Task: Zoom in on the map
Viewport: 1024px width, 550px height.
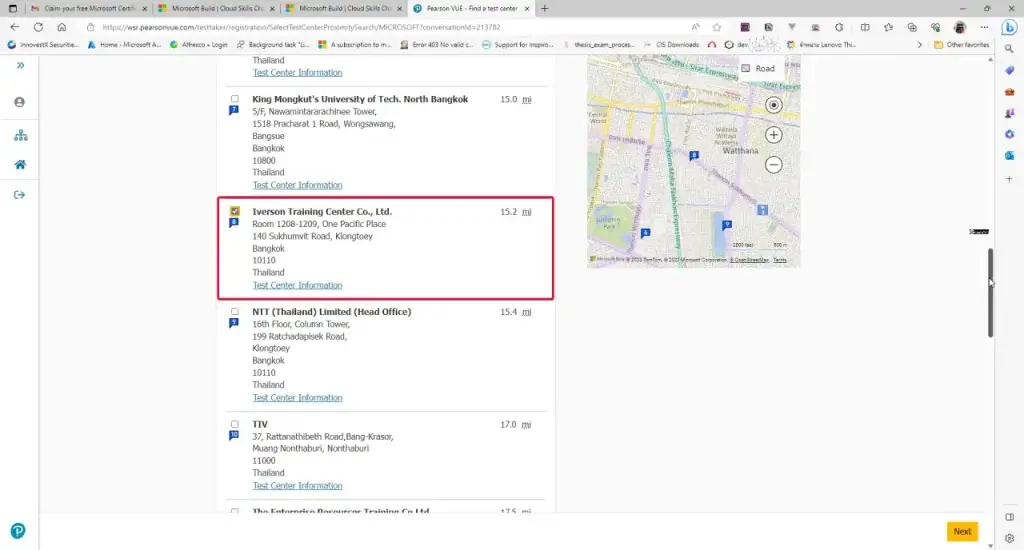Action: click(x=773, y=135)
